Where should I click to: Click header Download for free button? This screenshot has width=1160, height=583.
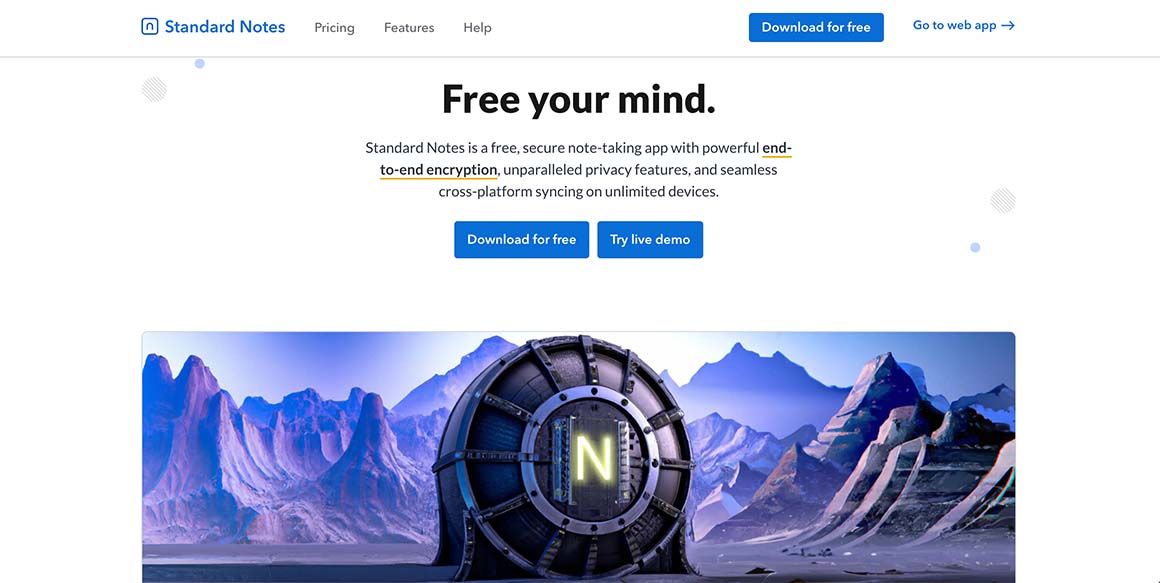click(x=816, y=27)
